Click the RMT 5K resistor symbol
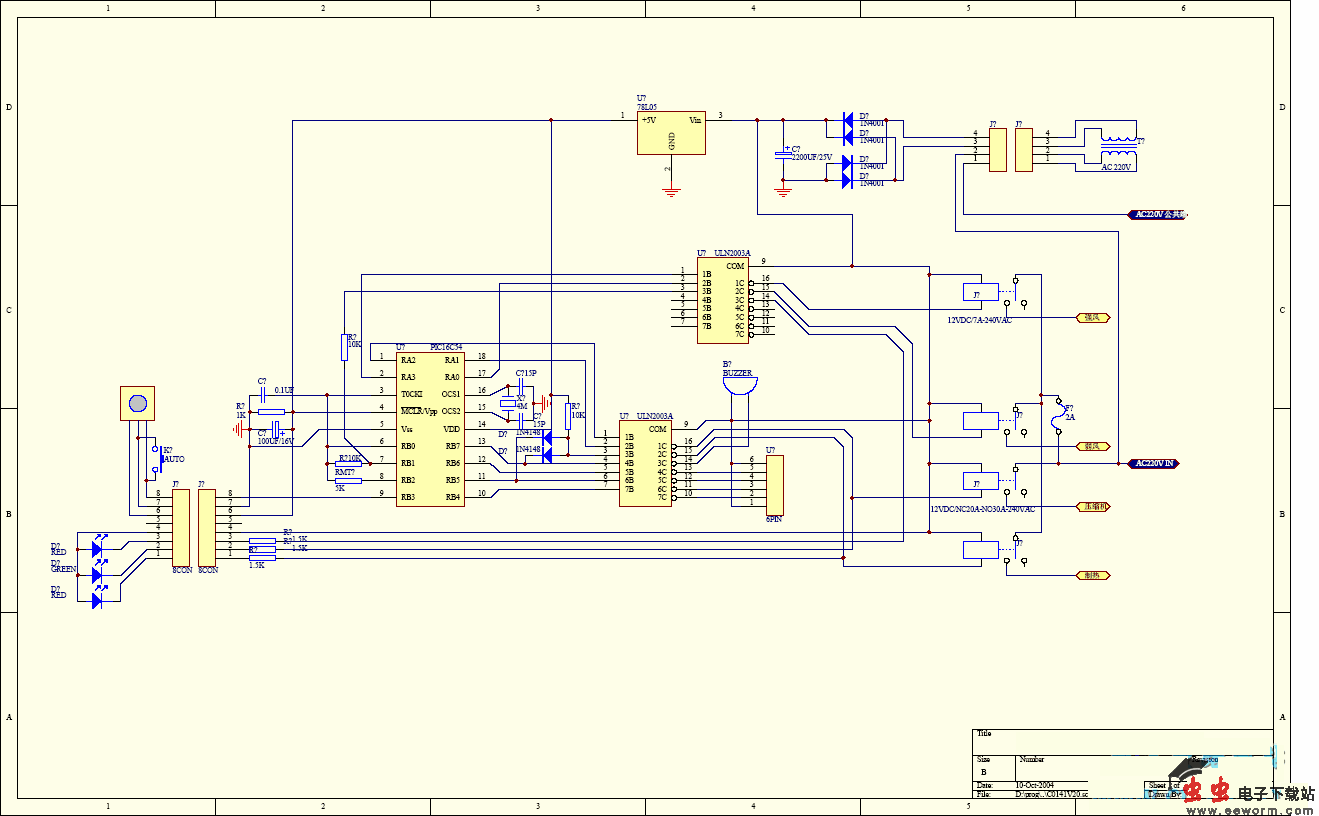 pyautogui.click(x=346, y=480)
